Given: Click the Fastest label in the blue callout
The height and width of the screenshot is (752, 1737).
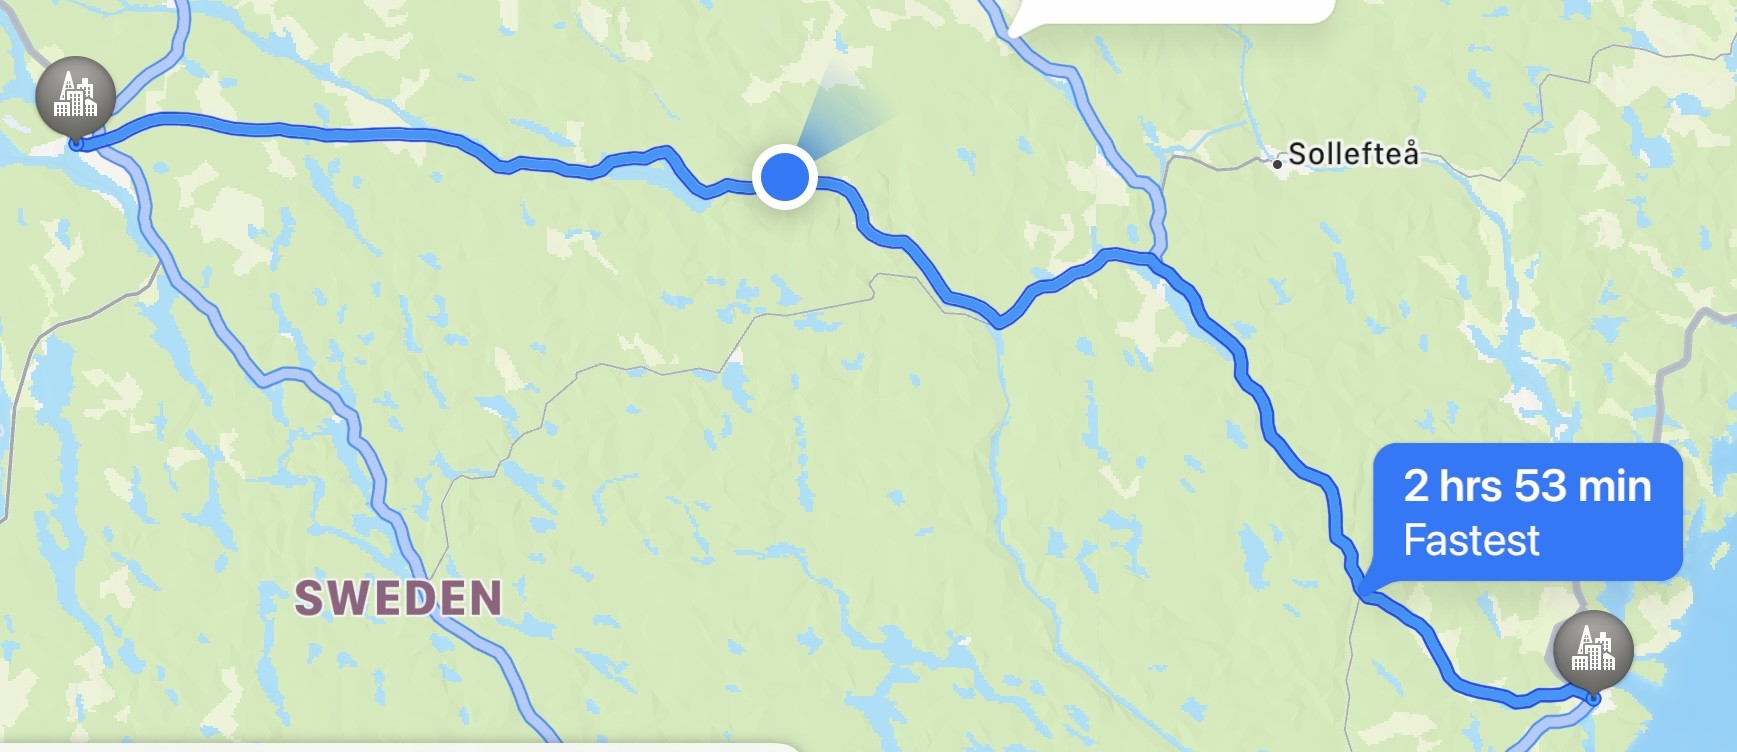Looking at the screenshot, I should point(1471,540).
